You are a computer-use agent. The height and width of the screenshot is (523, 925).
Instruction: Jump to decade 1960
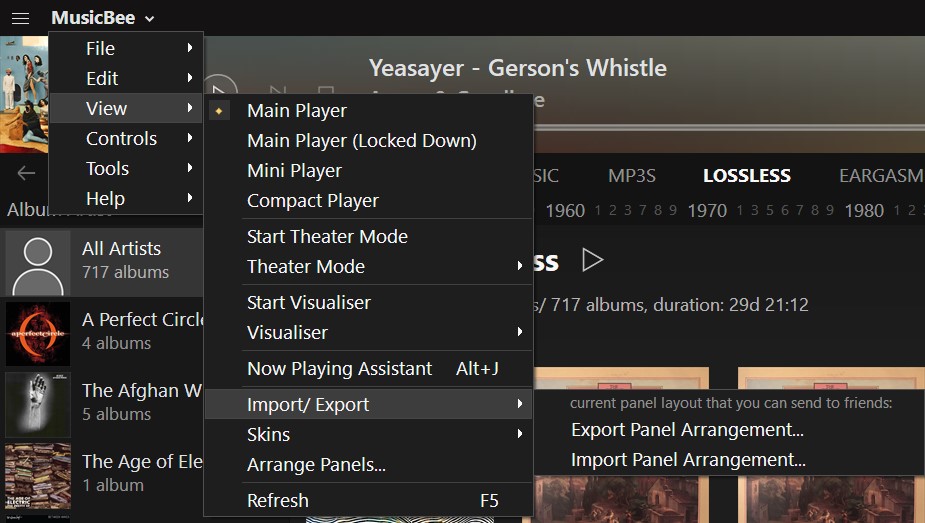(565, 211)
